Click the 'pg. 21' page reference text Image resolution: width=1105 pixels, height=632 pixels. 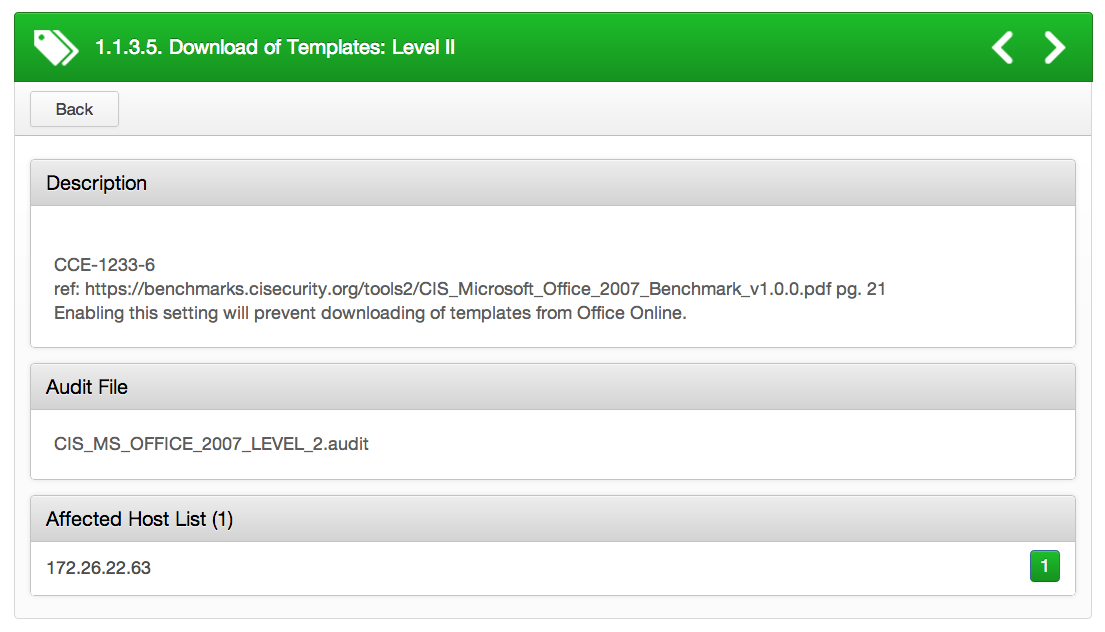tap(860, 289)
